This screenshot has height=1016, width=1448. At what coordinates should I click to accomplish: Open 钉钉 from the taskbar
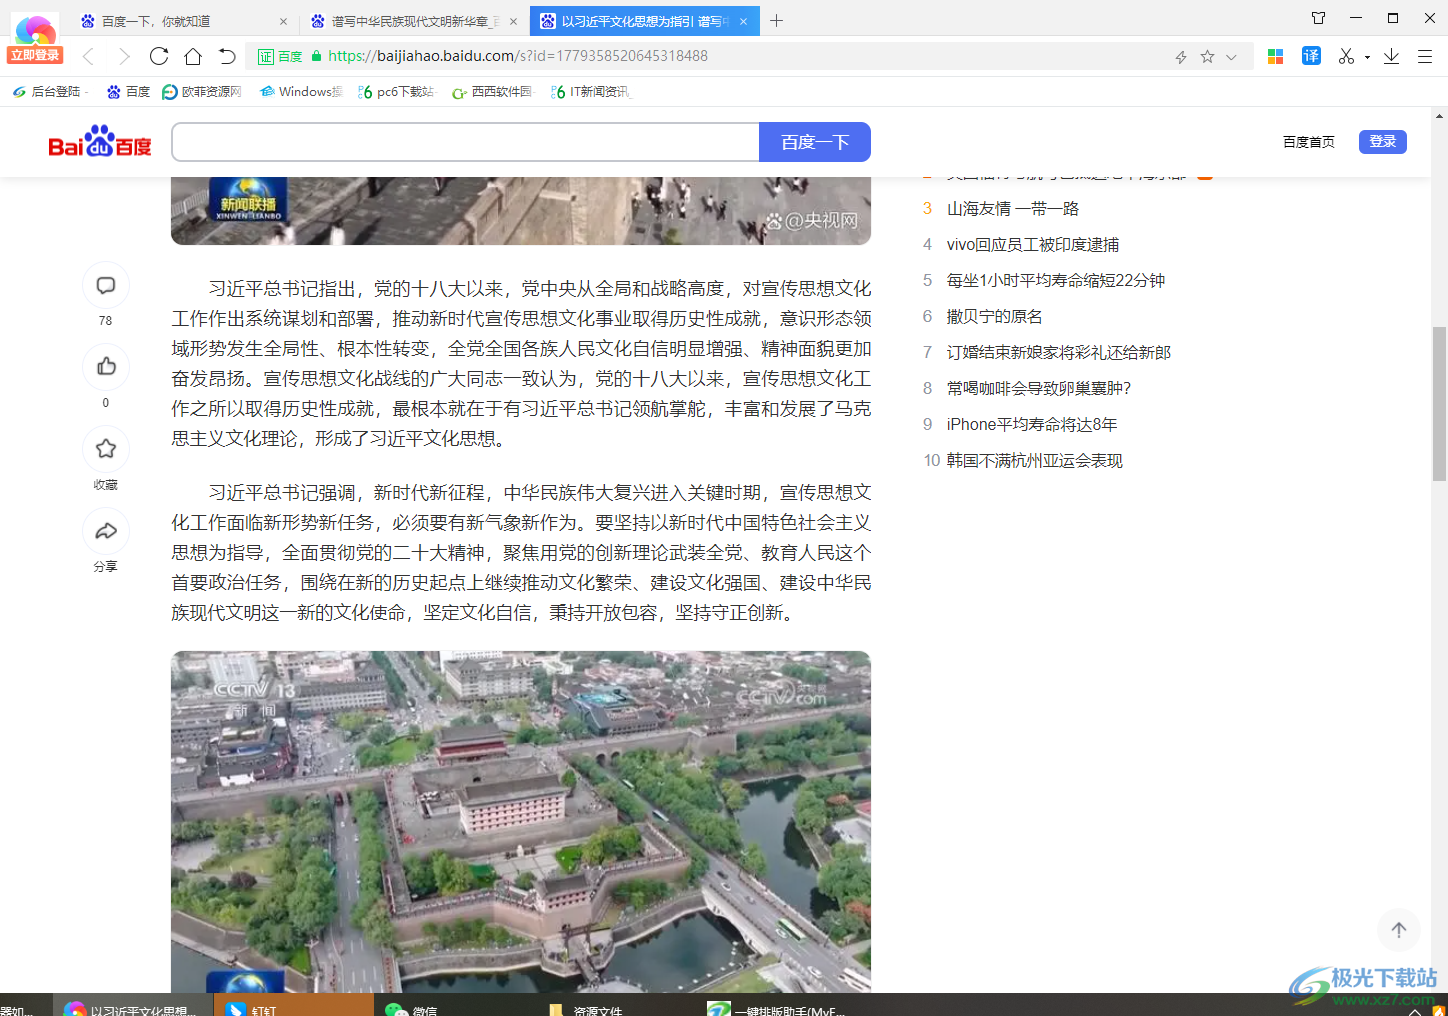tap(294, 1006)
